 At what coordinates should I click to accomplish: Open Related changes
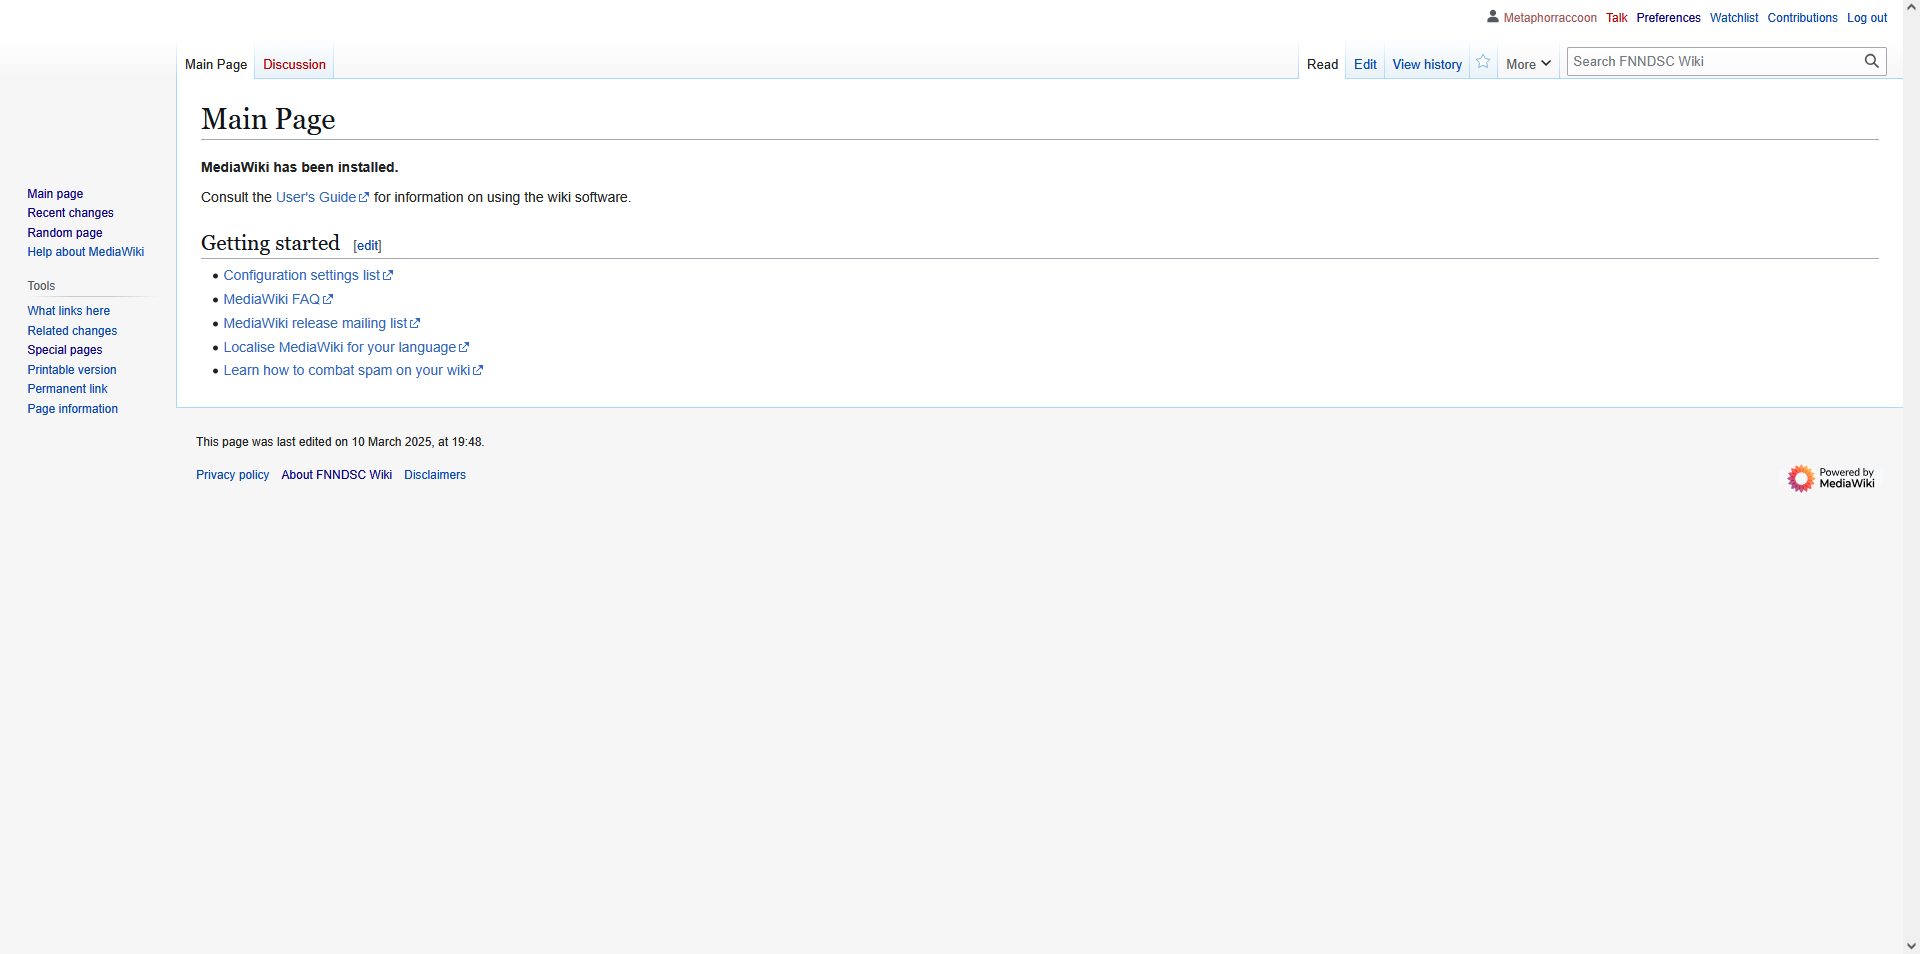72,331
